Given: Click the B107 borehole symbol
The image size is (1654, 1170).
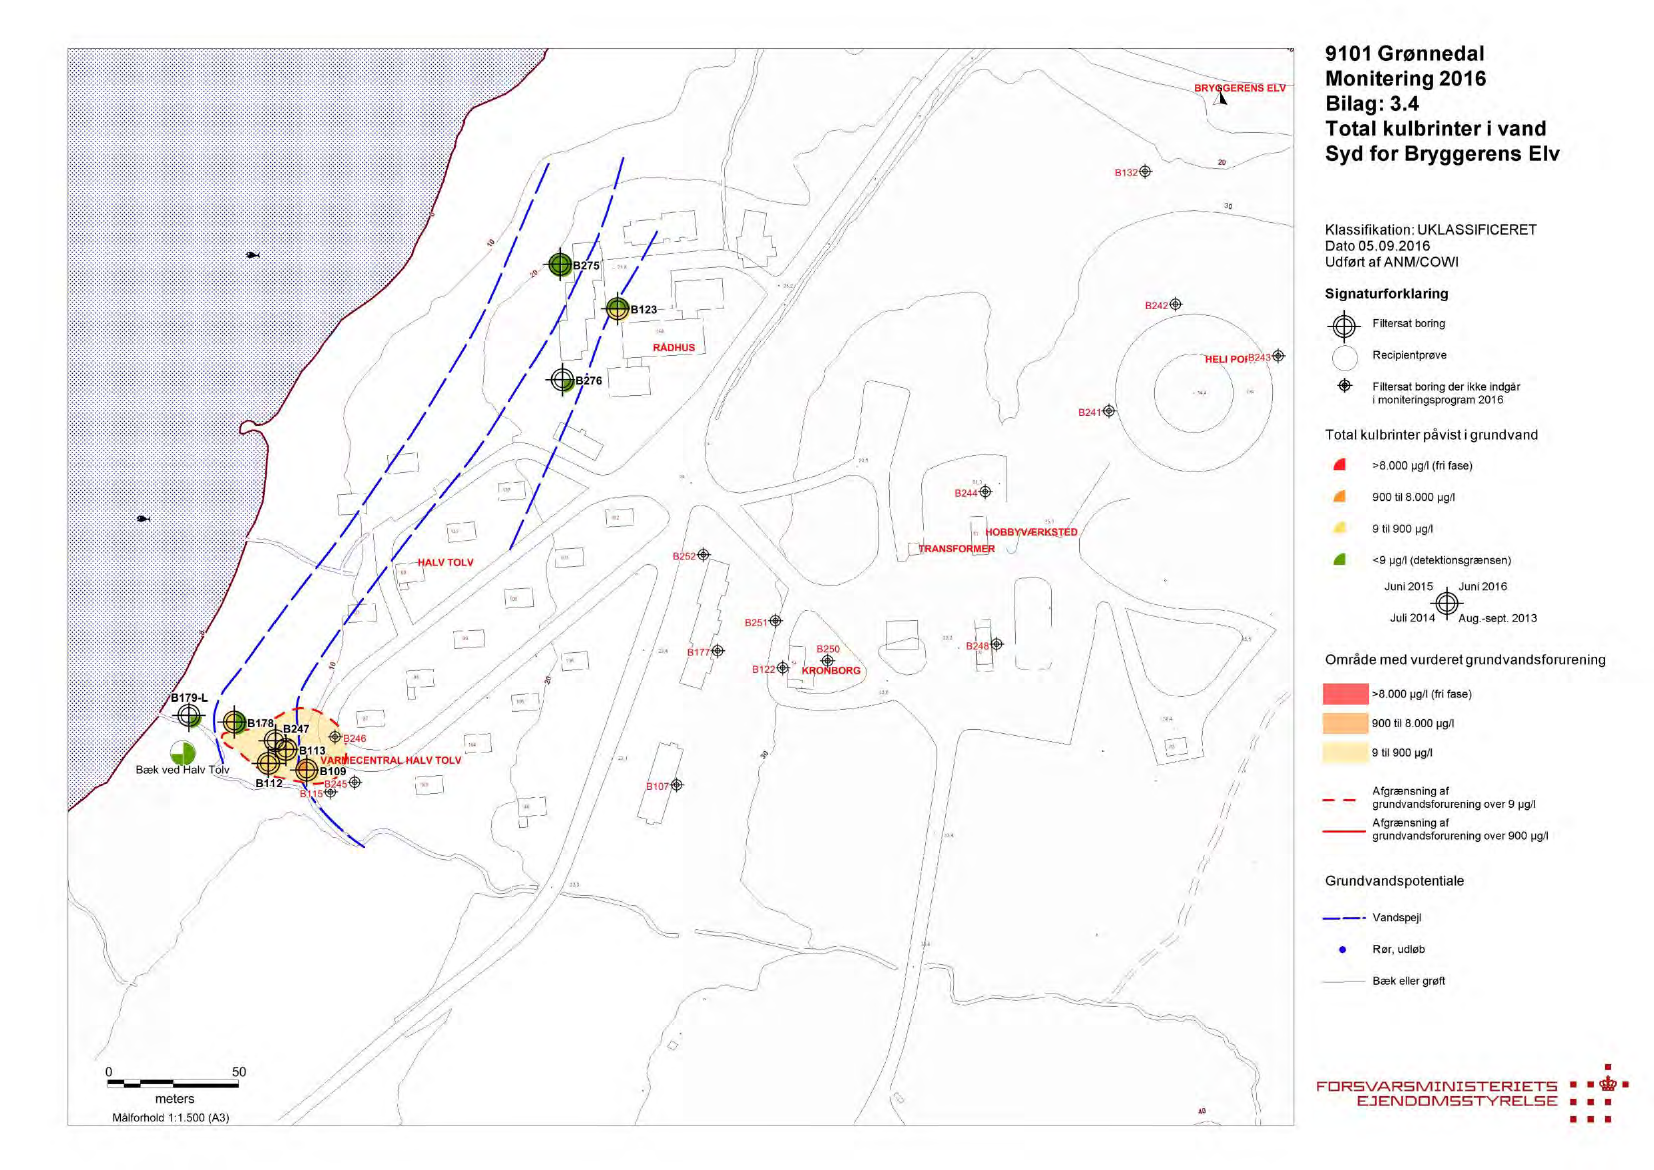Looking at the screenshot, I should [x=677, y=785].
